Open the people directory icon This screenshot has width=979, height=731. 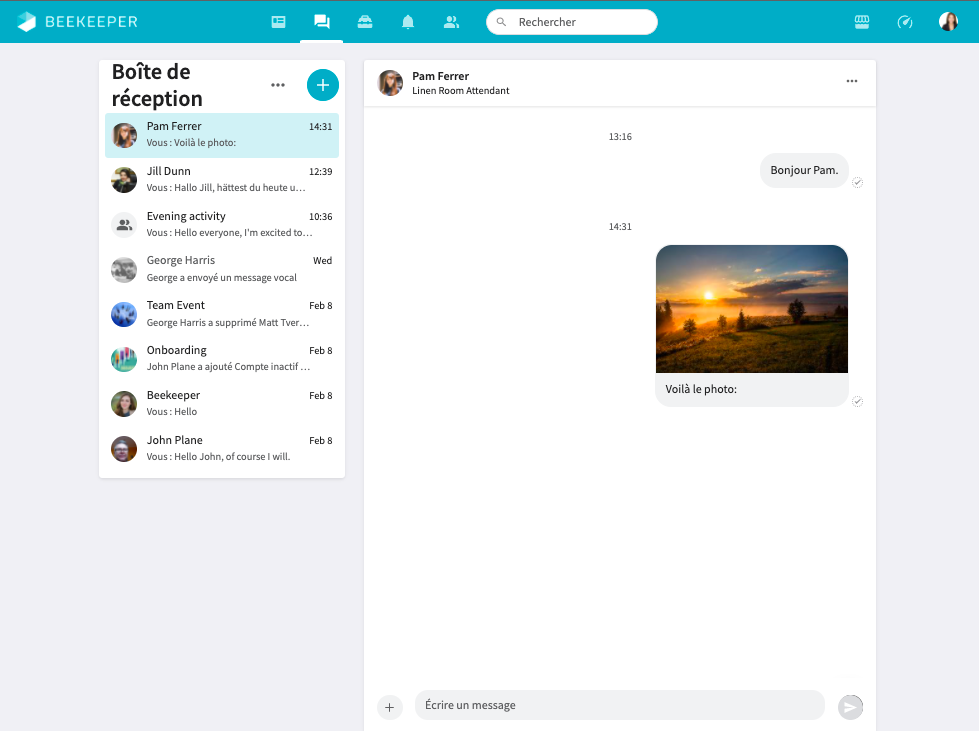pyautogui.click(x=451, y=22)
